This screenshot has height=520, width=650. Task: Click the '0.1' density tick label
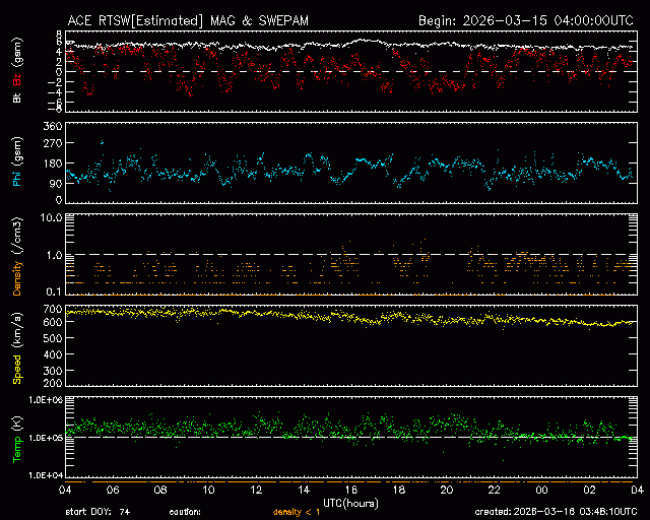click(x=54, y=292)
